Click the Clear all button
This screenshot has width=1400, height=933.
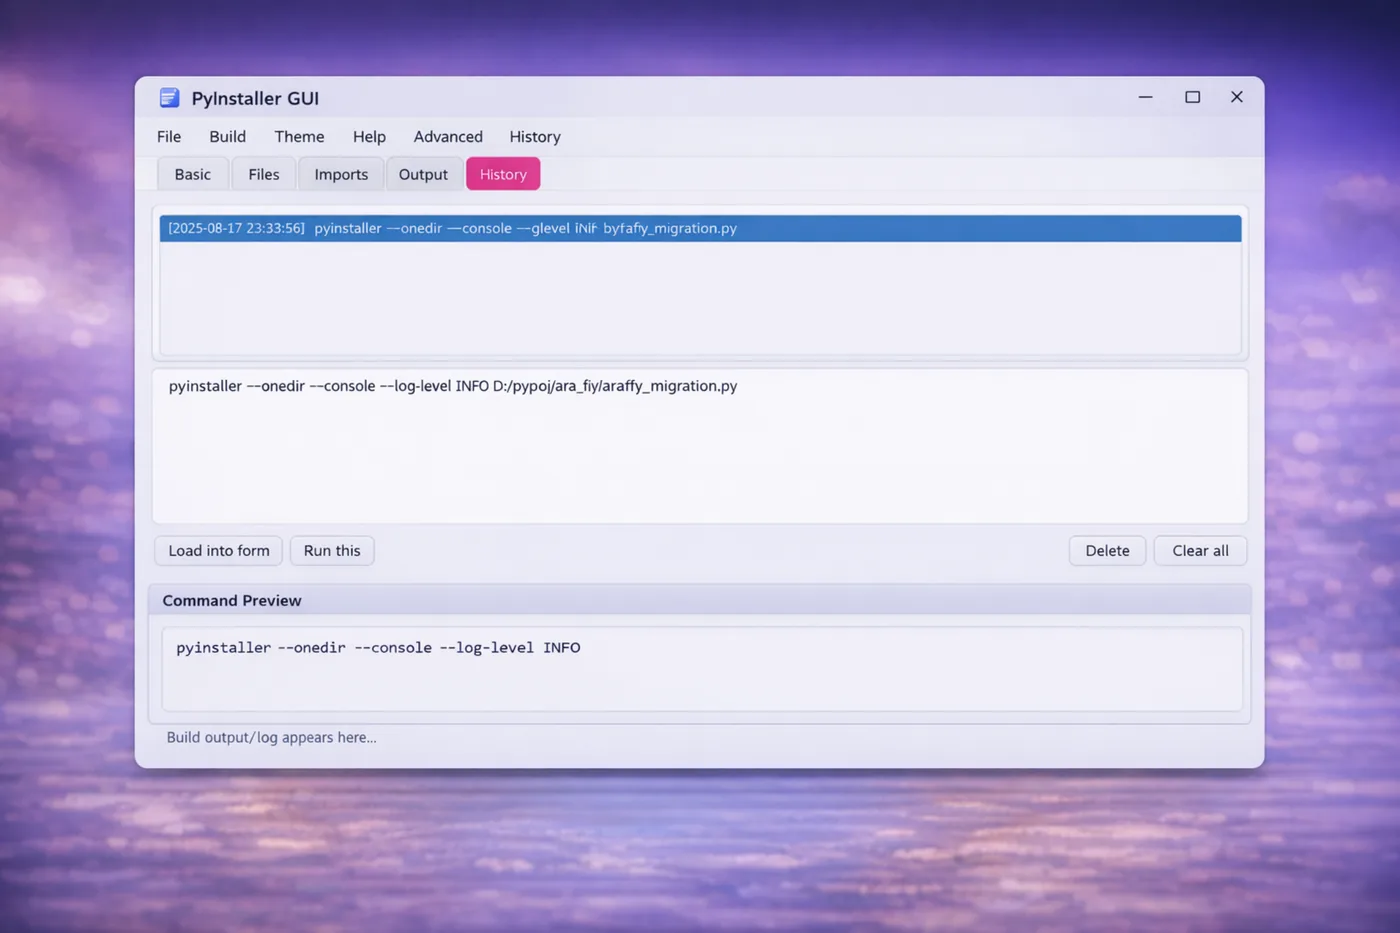1200,551
